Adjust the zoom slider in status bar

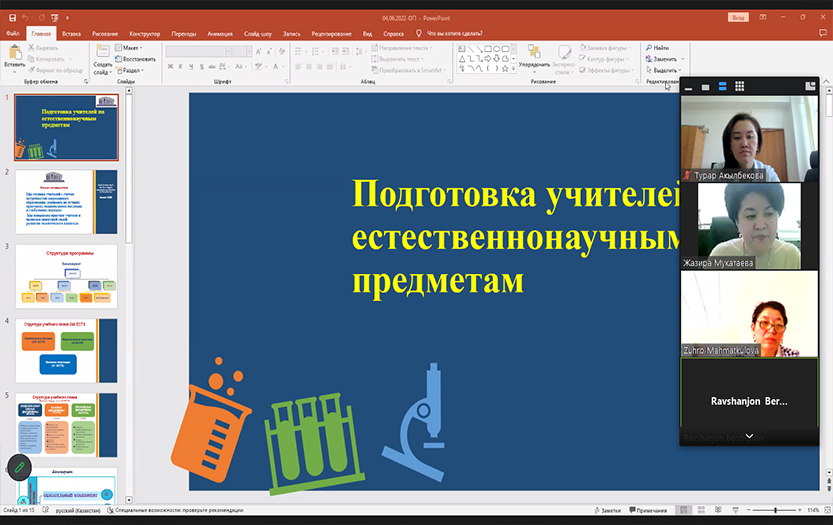(x=776, y=510)
